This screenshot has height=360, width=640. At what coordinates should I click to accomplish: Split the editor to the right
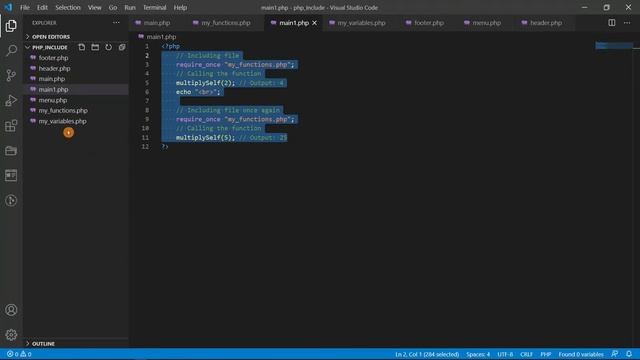coord(611,23)
